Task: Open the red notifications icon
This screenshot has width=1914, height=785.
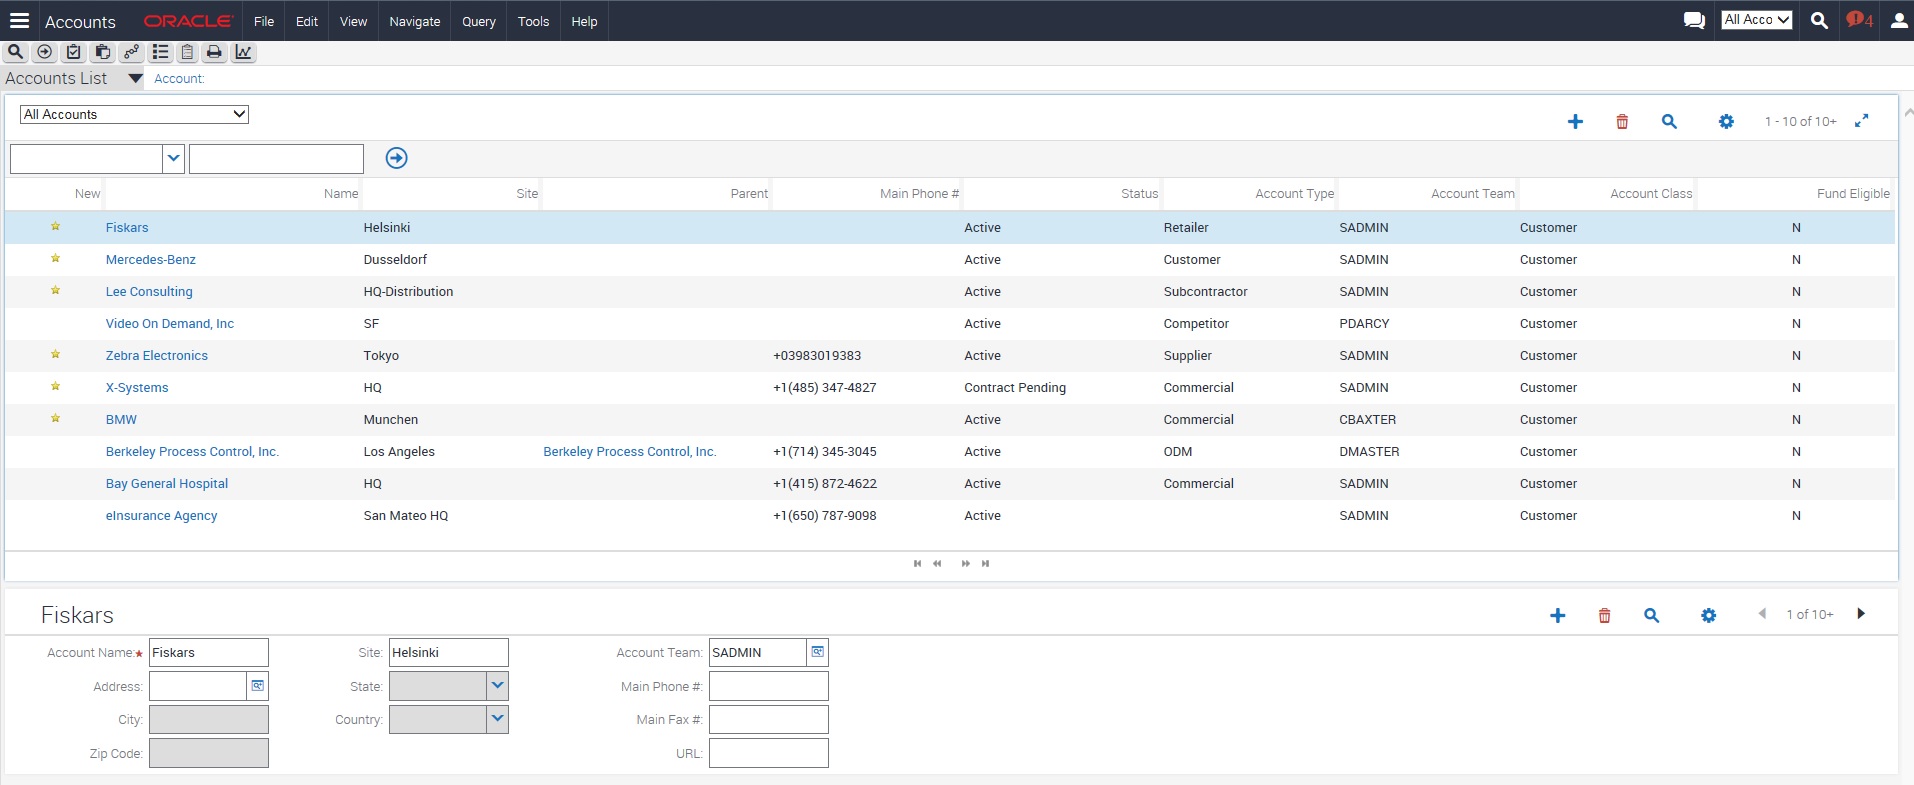Action: [1859, 20]
